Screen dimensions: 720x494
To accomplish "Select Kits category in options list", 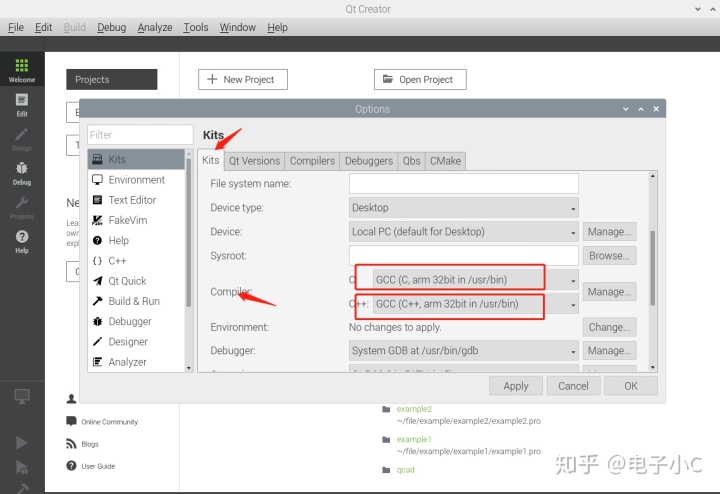I will point(136,159).
